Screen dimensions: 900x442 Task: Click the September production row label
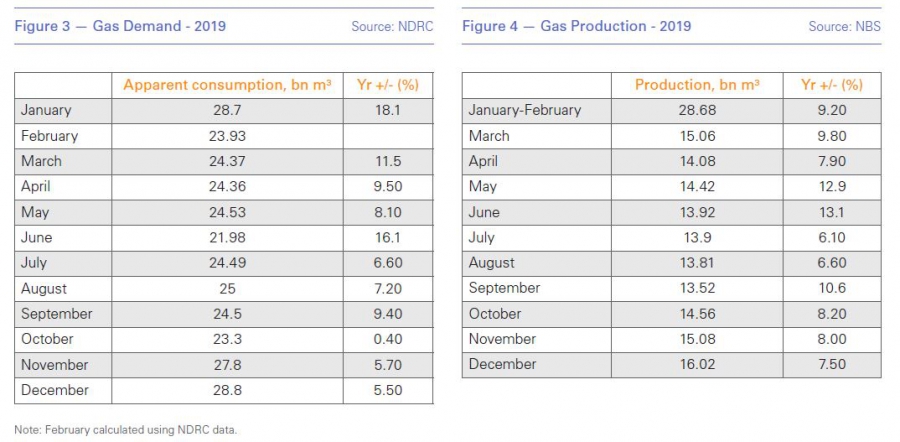tap(504, 288)
